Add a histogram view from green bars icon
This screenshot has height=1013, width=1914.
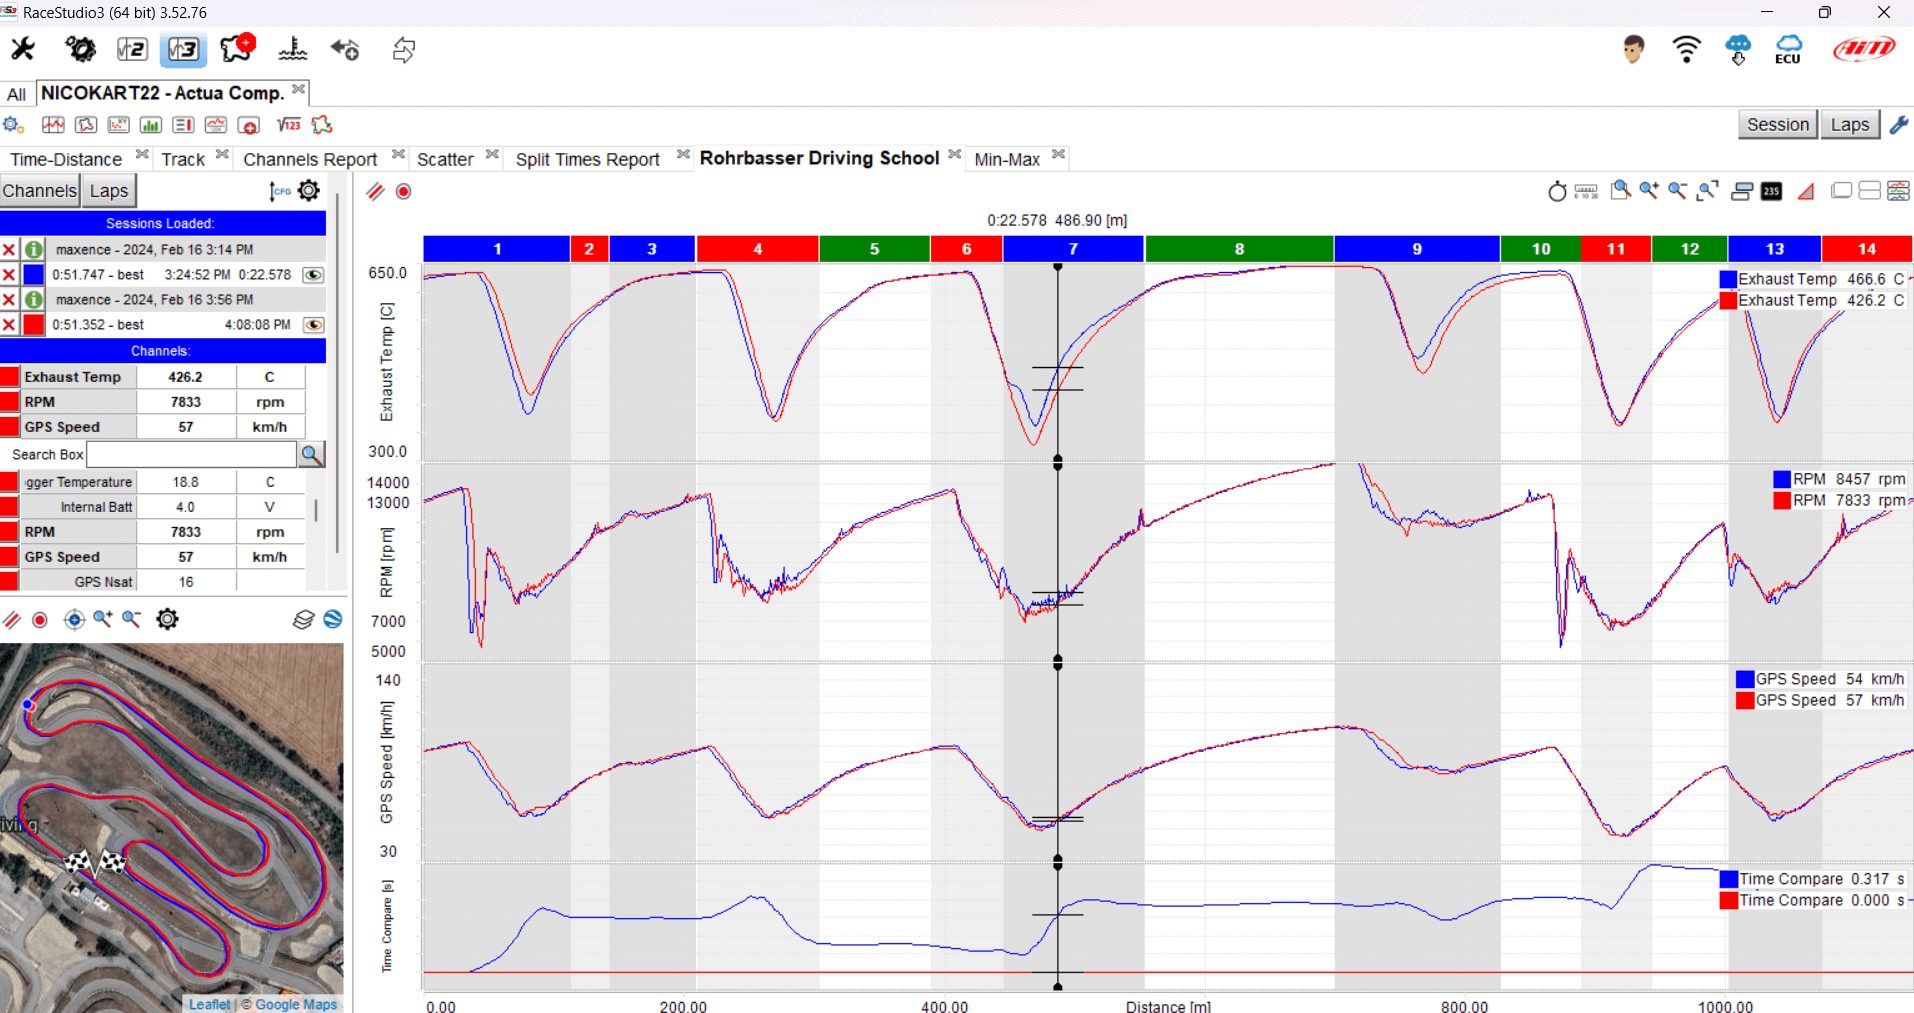[x=151, y=125]
